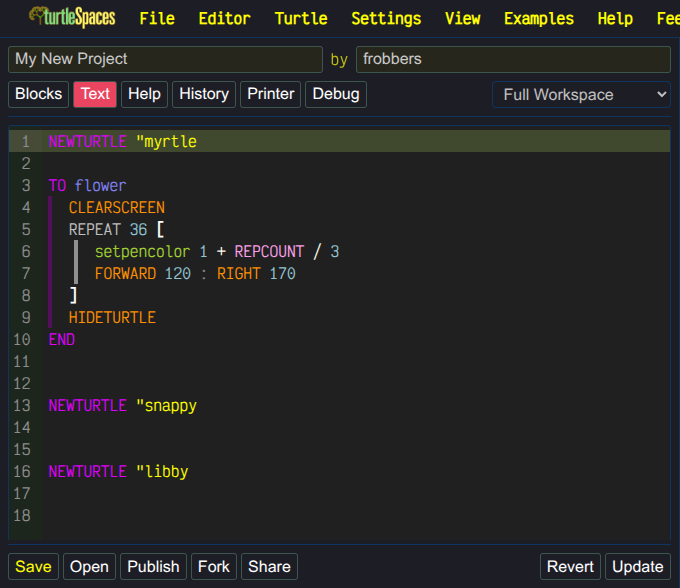Open the Examples menu
Screen dimensions: 680x588
point(539,19)
